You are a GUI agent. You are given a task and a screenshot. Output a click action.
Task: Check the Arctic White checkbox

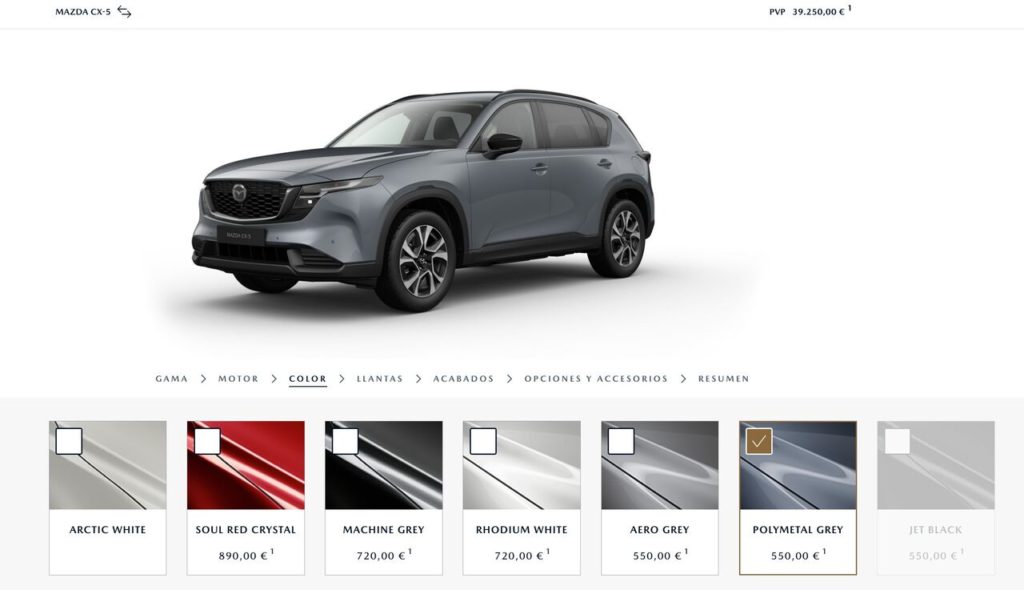coord(69,441)
